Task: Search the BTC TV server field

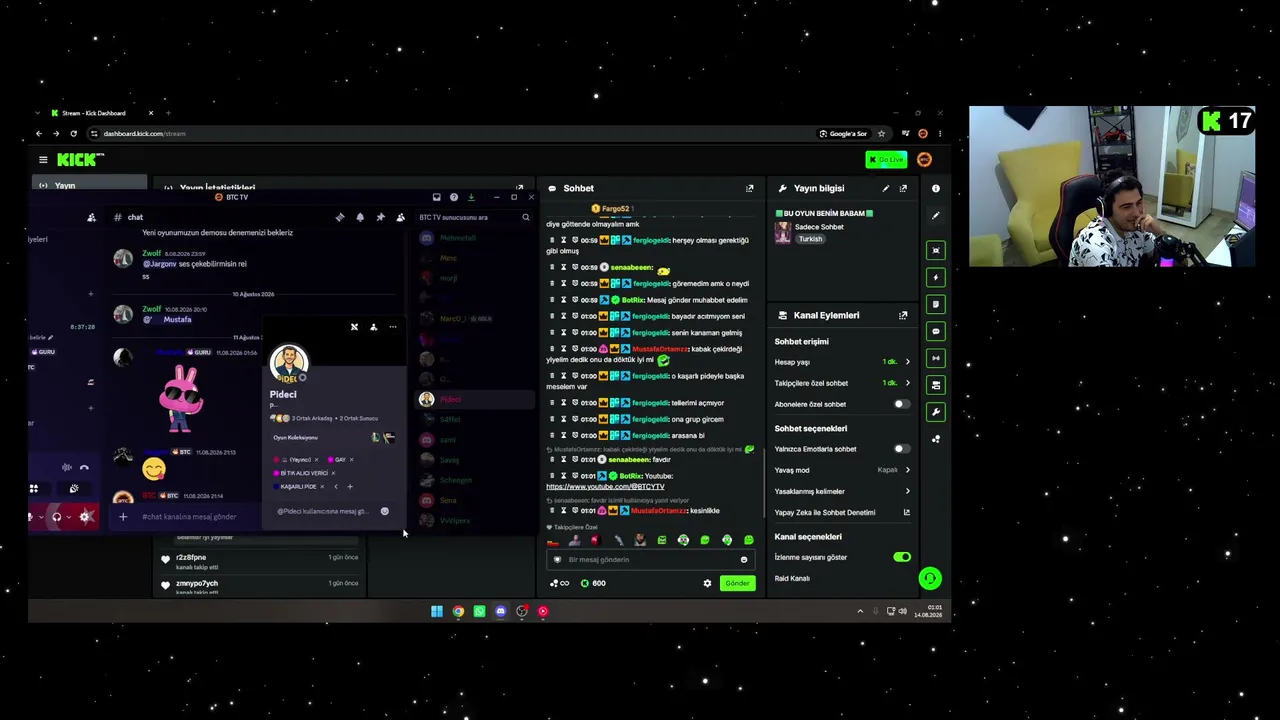Action: pos(474,217)
